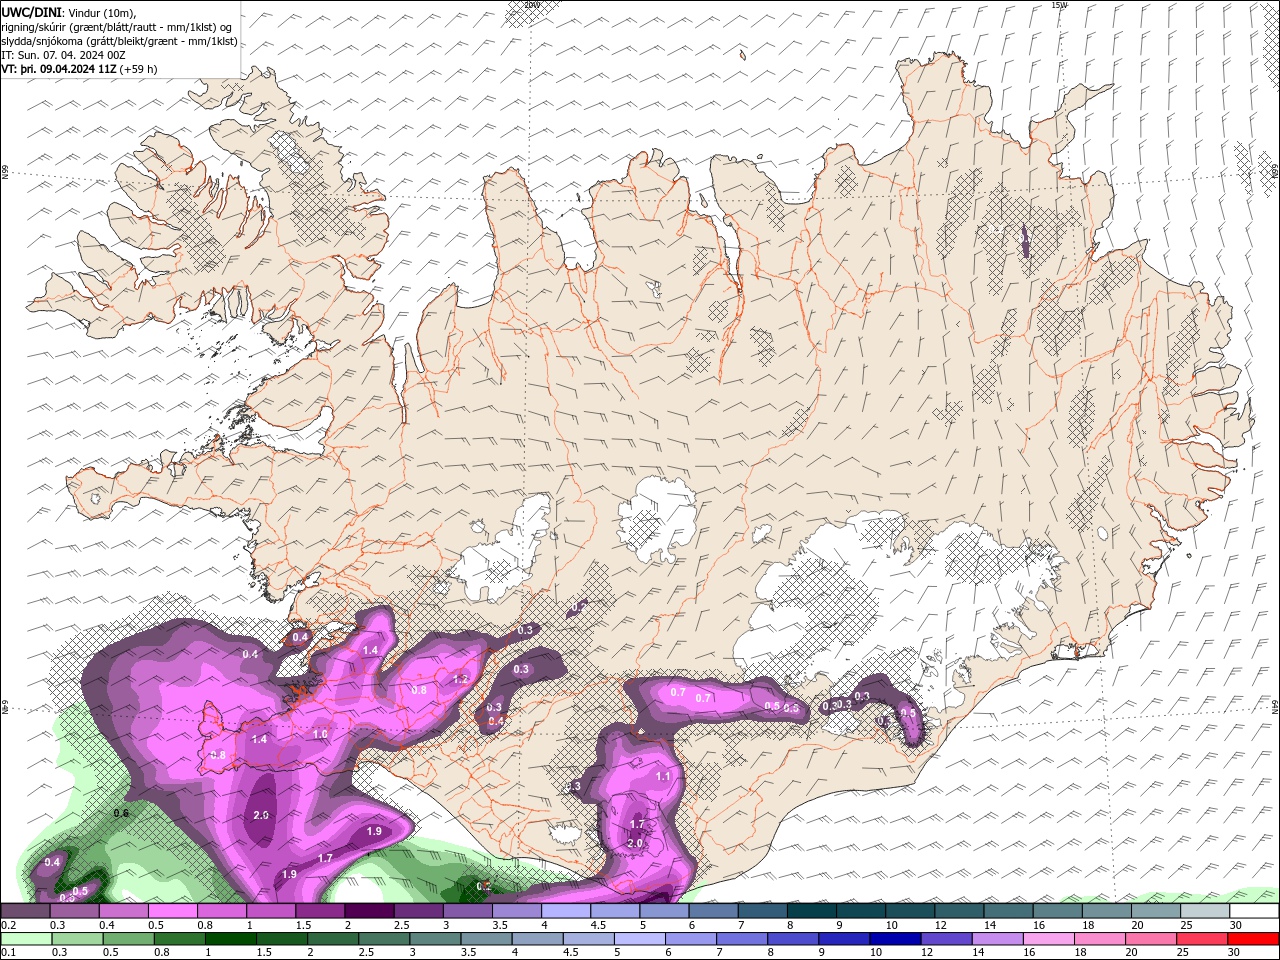Viewport: 1280px width, 960px height.
Task: Pick the 0.5 bright pink swatch, upper legend
Action: coord(175,911)
